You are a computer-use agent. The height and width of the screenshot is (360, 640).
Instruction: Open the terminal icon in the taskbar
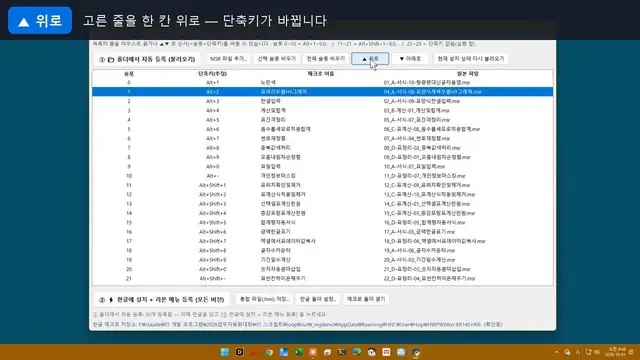pyautogui.click(x=342, y=352)
